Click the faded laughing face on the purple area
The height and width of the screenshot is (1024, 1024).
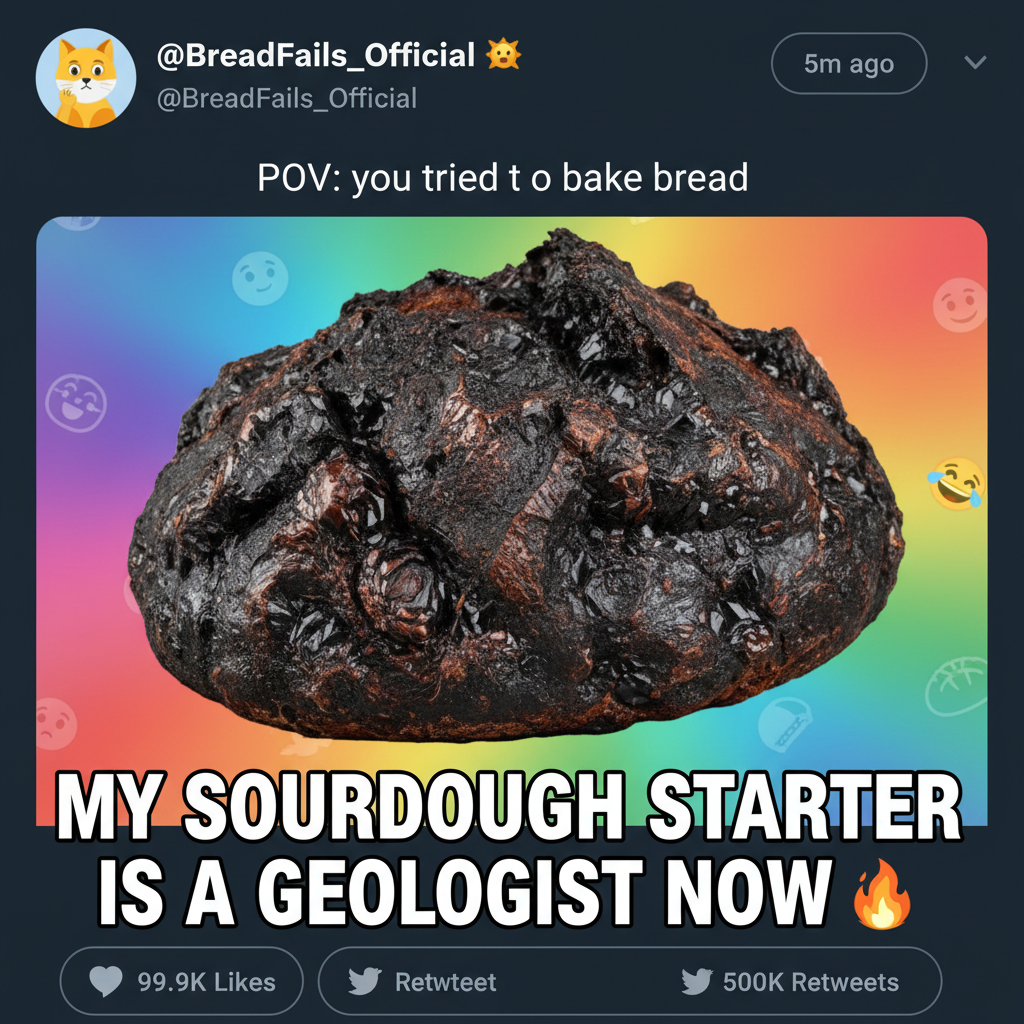click(76, 401)
